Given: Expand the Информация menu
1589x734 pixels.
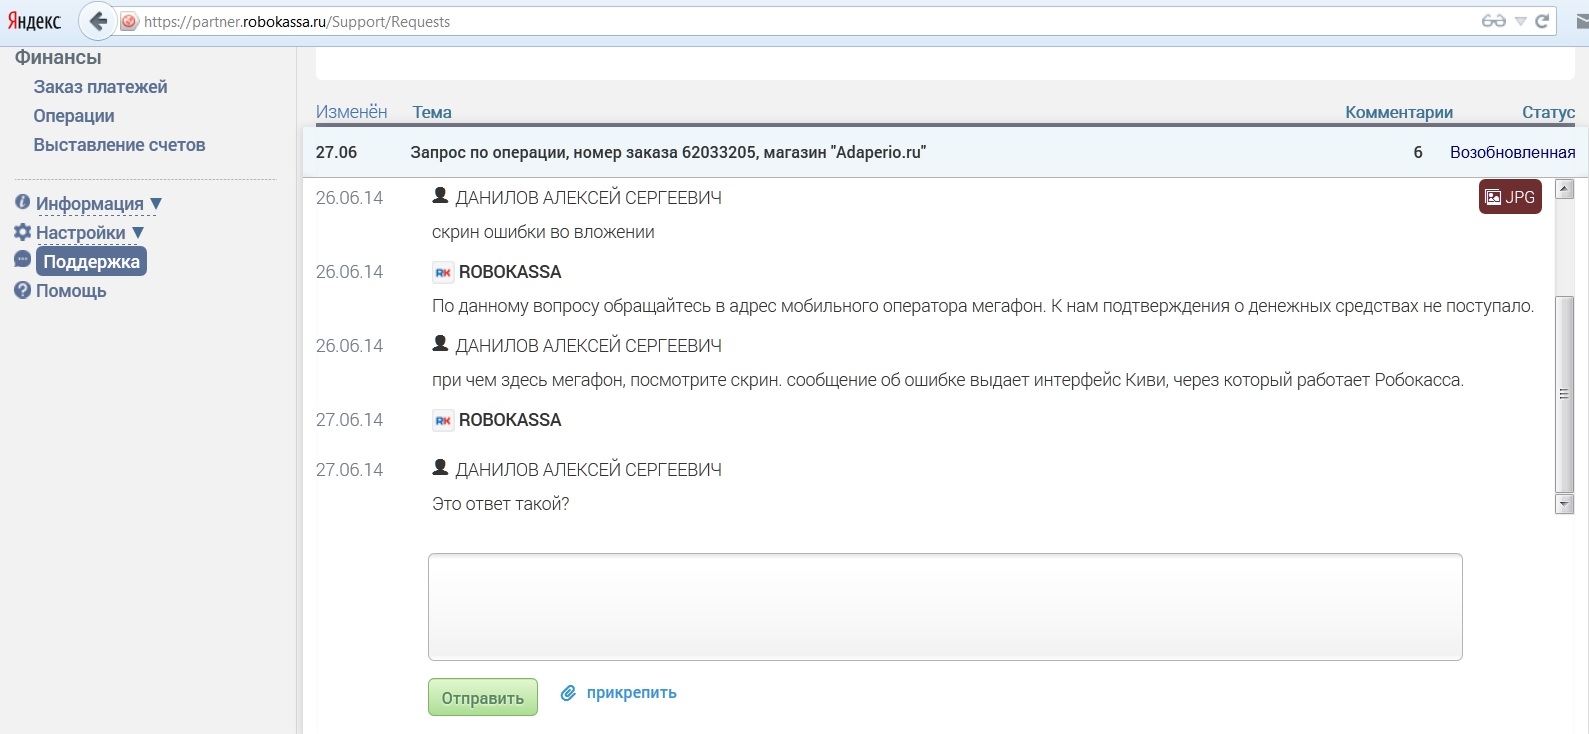Looking at the screenshot, I should pyautogui.click(x=99, y=204).
